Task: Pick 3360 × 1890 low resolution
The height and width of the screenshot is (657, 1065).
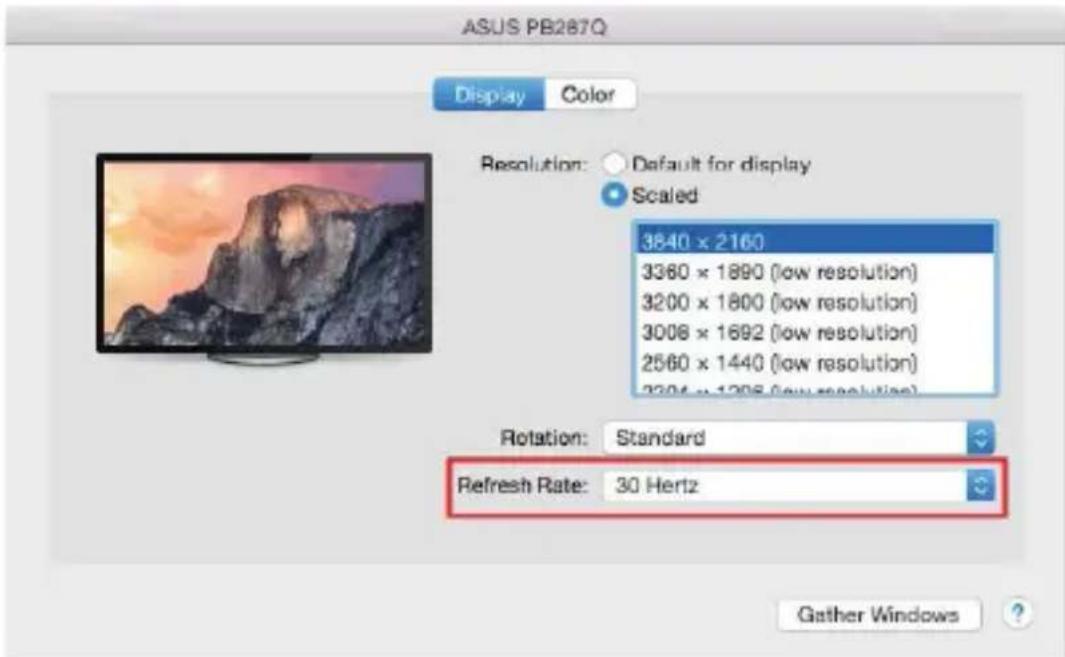Action: (815, 272)
